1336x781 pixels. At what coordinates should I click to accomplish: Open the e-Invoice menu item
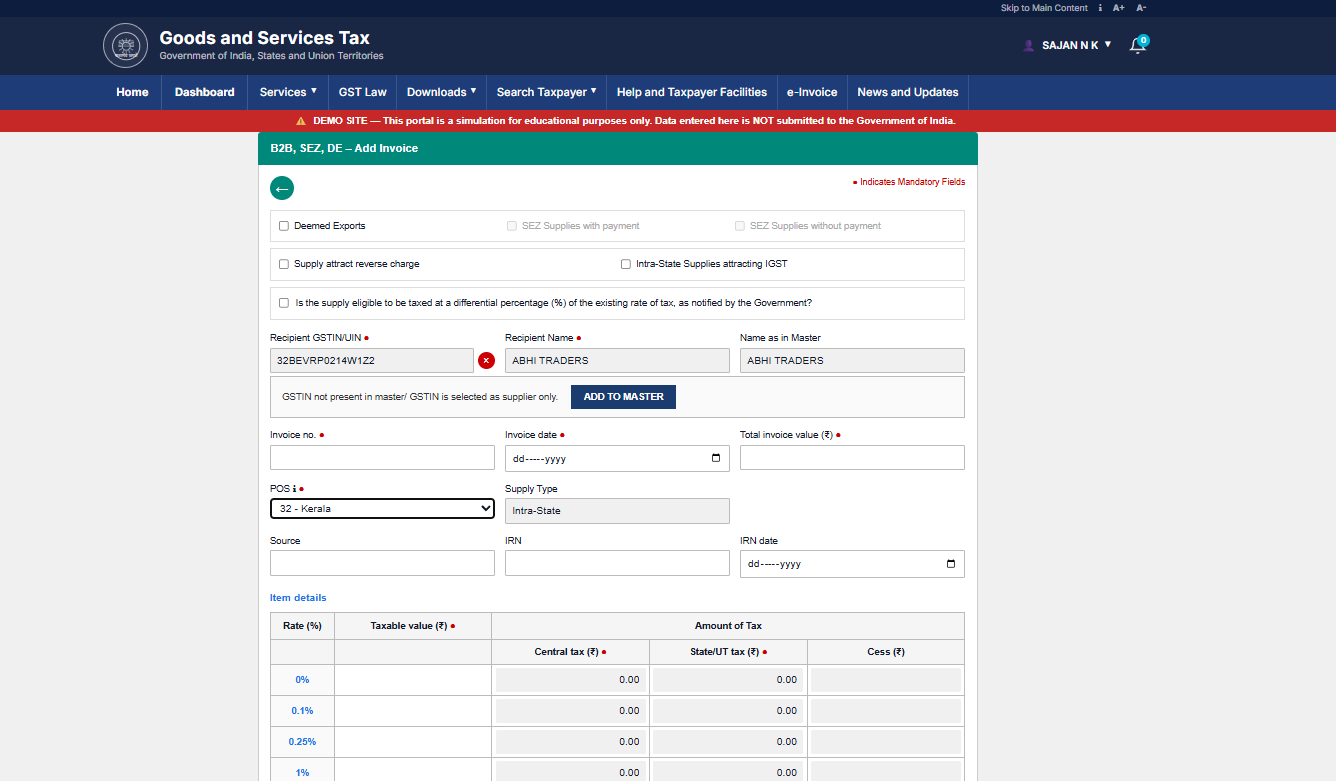click(x=812, y=92)
